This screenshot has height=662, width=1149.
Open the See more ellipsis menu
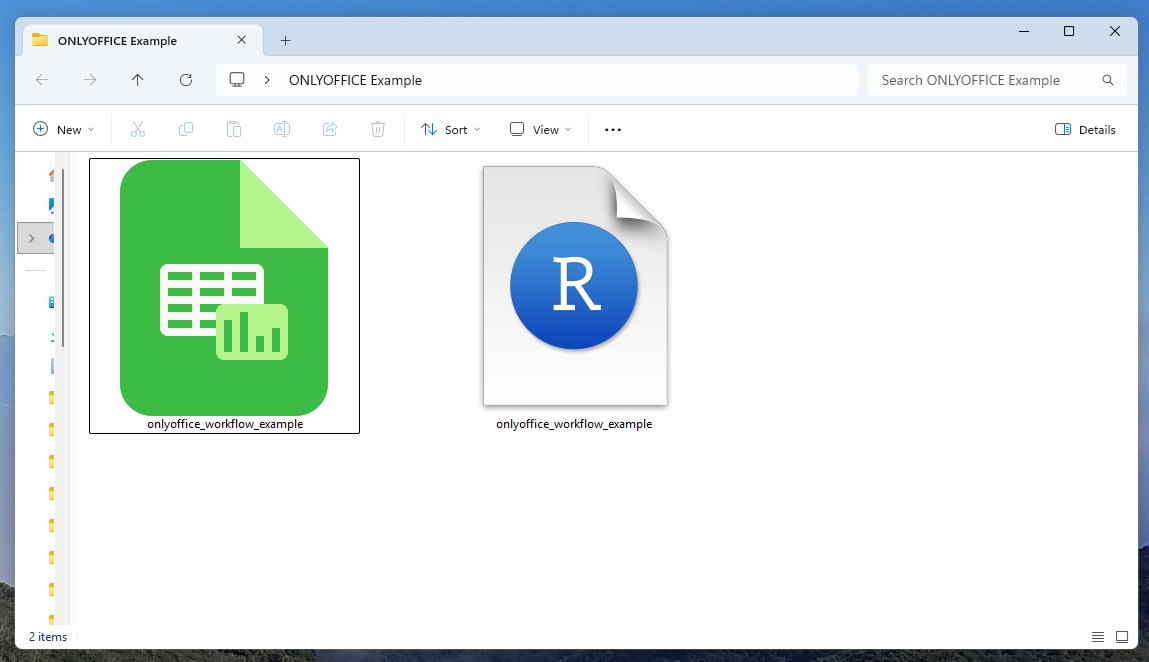[x=613, y=129]
